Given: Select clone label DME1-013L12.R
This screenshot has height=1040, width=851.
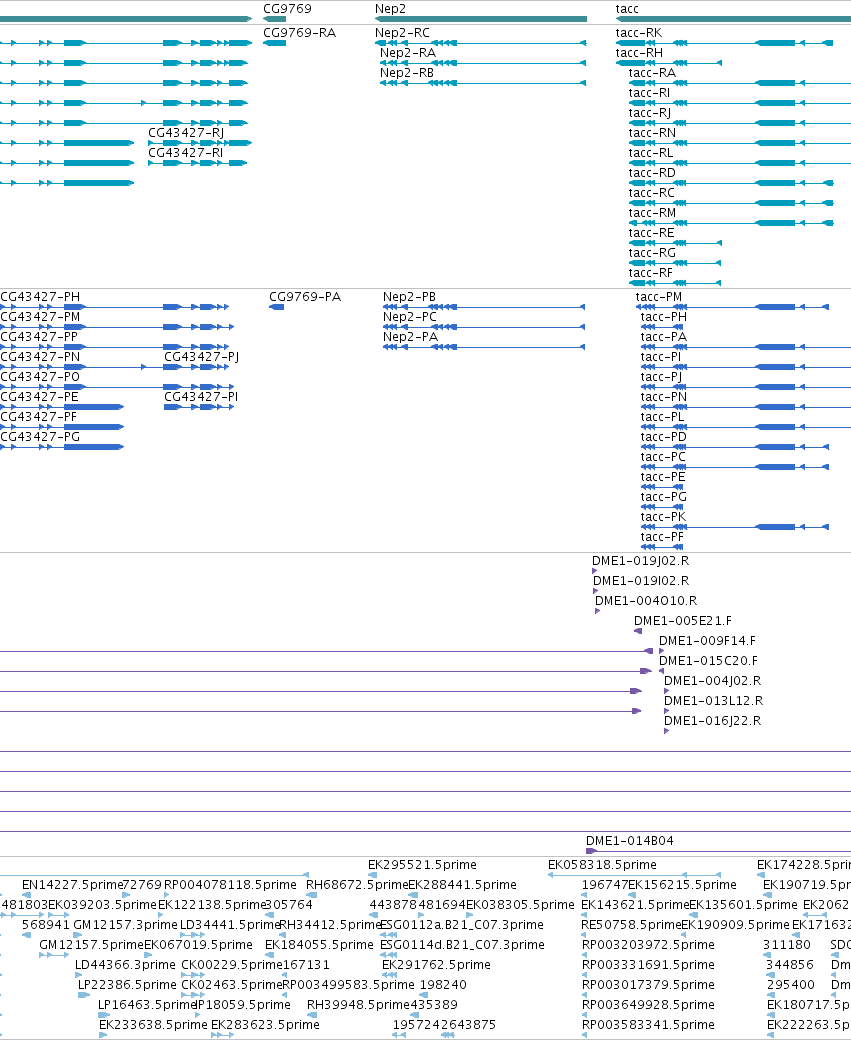Looking at the screenshot, I should click(714, 700).
